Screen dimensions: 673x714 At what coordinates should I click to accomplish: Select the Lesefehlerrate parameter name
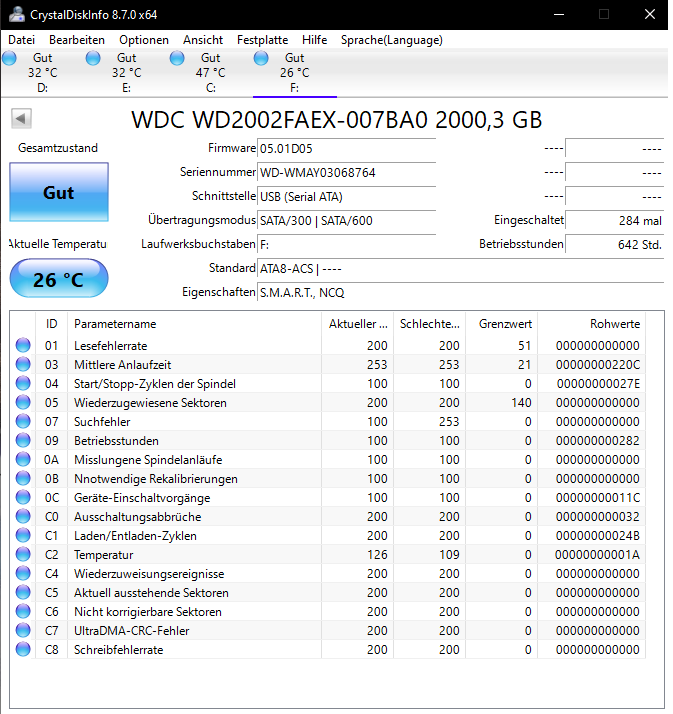[x=111, y=346]
